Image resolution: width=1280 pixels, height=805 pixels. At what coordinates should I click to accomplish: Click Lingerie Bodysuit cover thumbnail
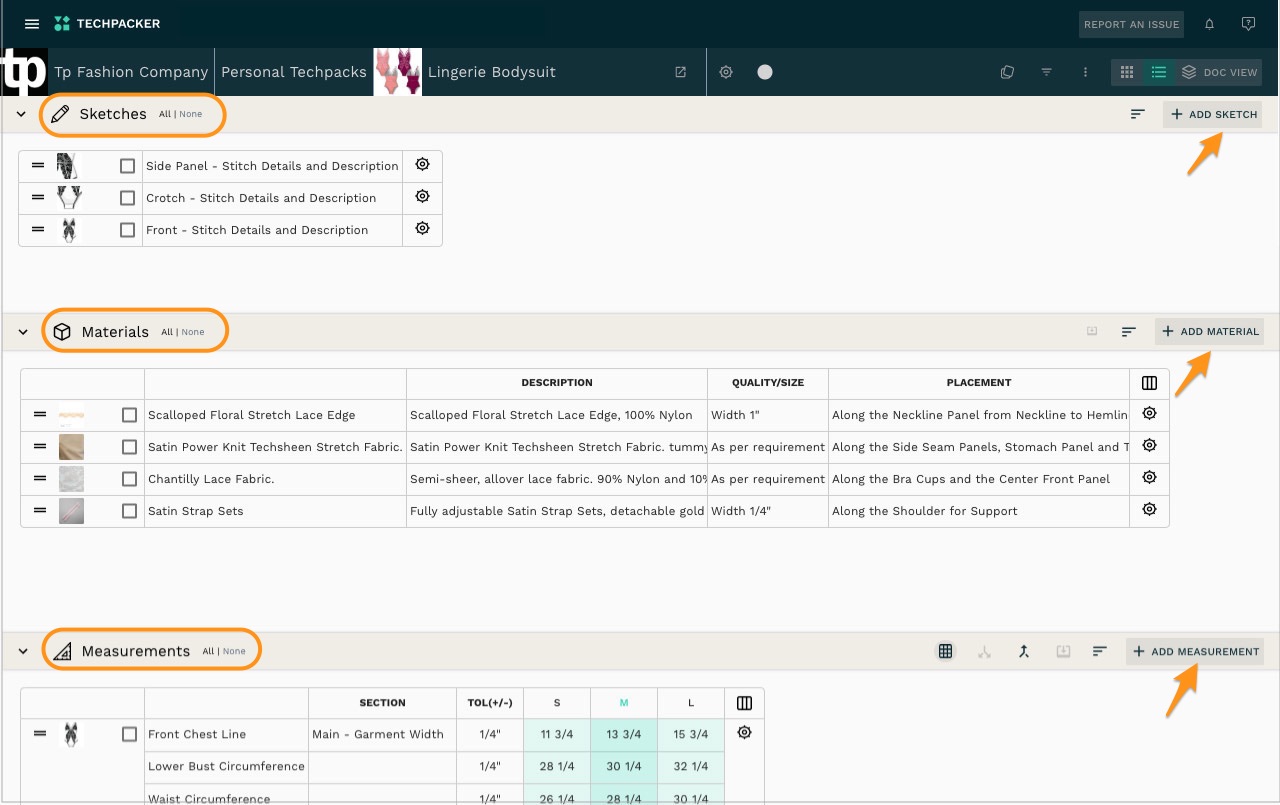[397, 72]
